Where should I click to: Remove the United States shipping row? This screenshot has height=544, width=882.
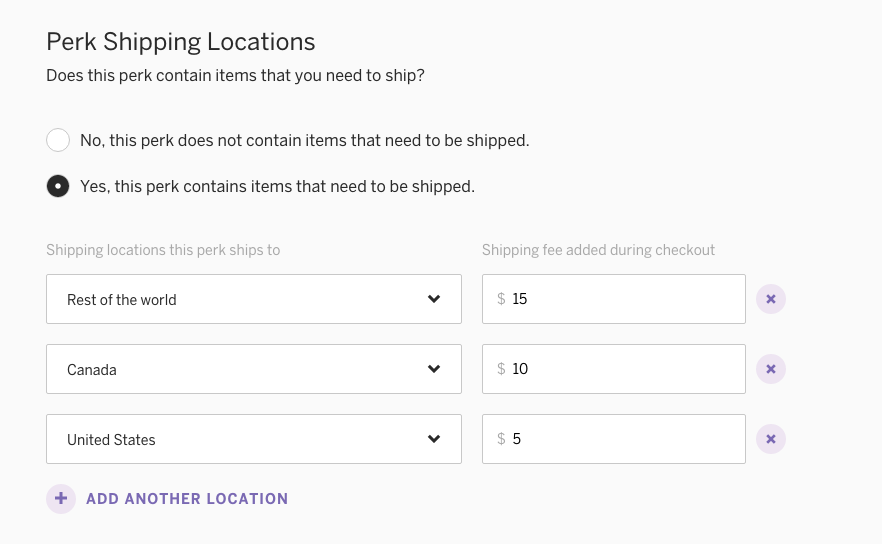[771, 439]
